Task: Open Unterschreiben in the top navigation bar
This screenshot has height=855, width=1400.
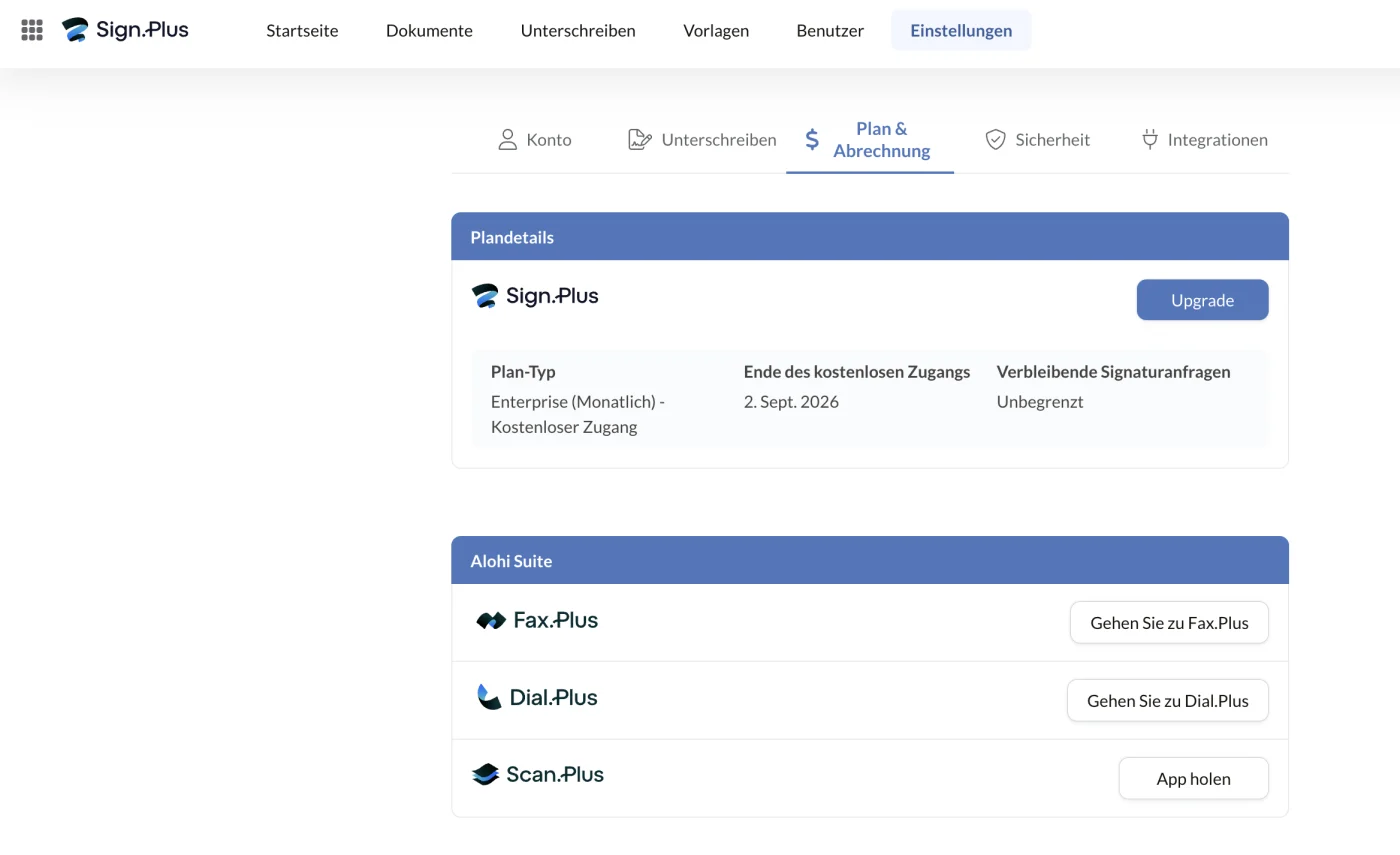Action: (578, 30)
